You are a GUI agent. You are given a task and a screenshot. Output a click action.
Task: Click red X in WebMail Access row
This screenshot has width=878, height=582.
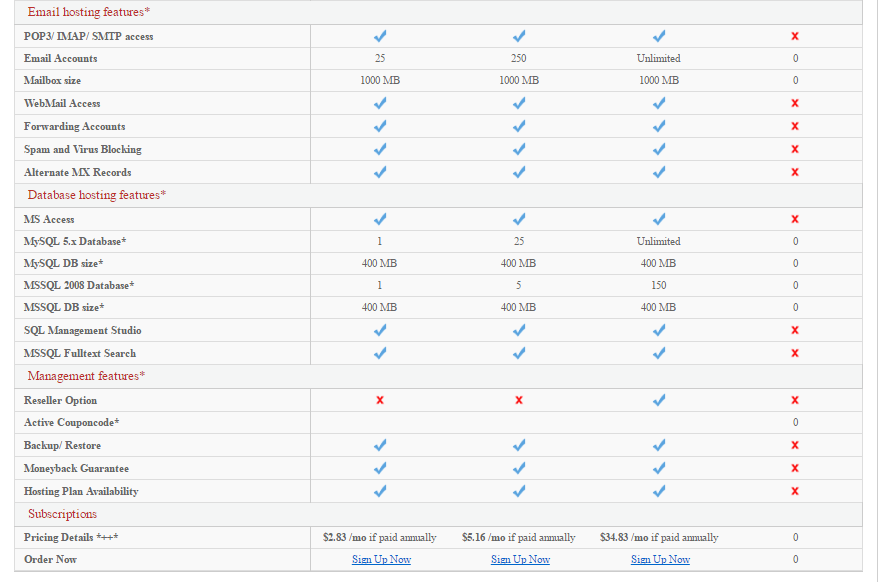pyautogui.click(x=795, y=103)
